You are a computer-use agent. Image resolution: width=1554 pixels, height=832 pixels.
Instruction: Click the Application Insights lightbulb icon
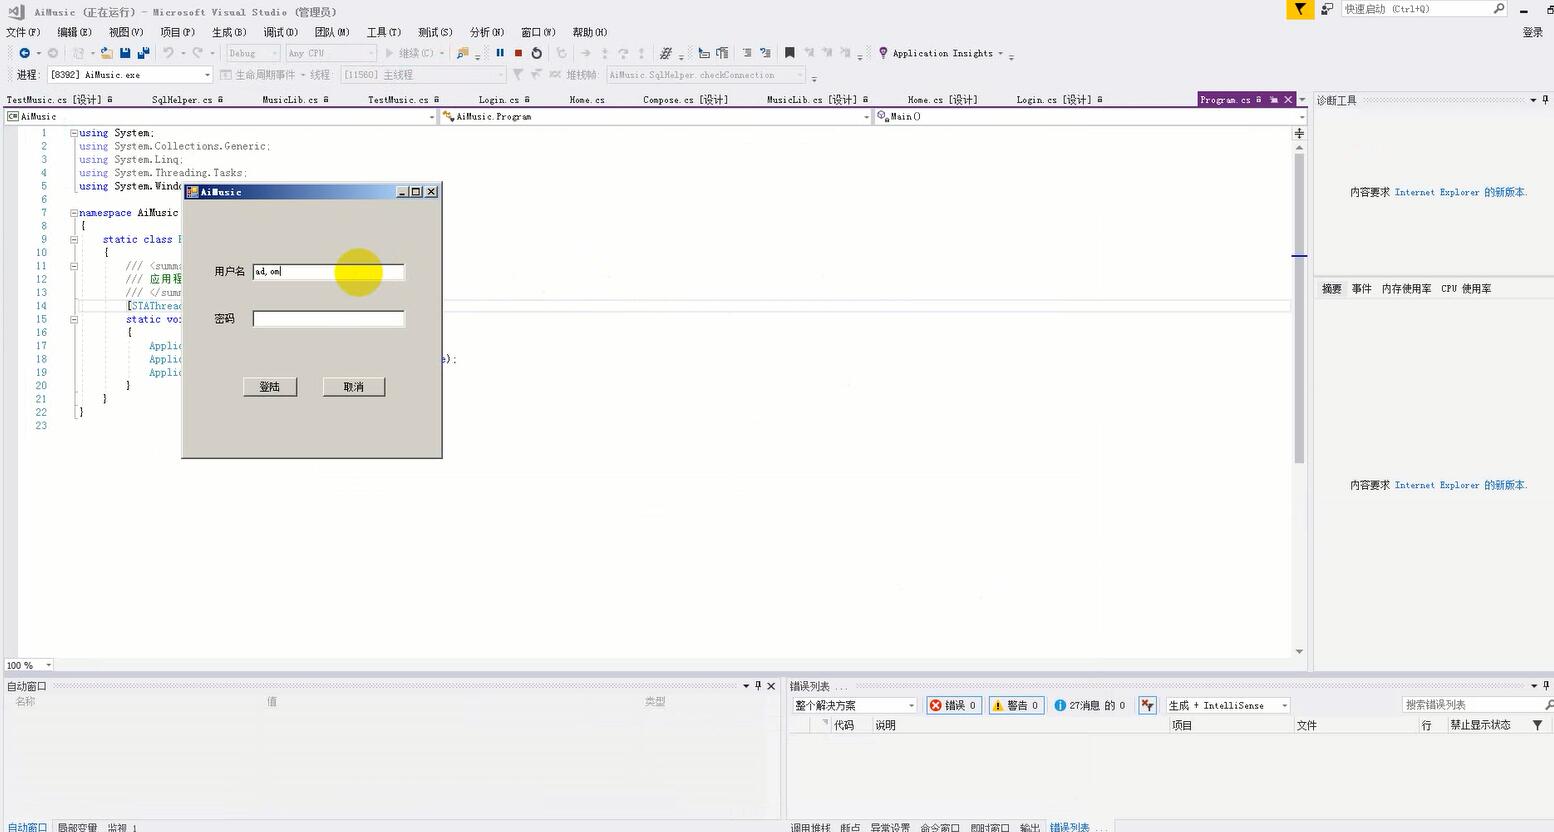tap(883, 53)
